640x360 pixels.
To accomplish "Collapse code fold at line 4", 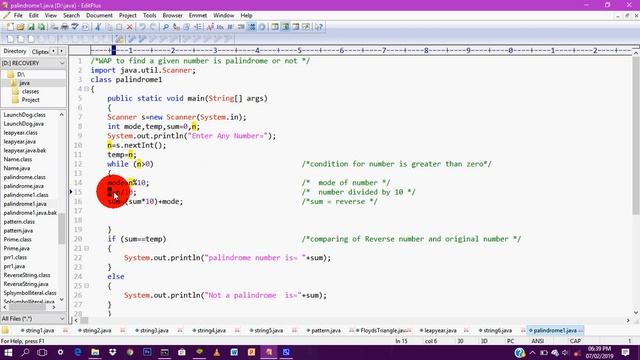I will (87, 89).
